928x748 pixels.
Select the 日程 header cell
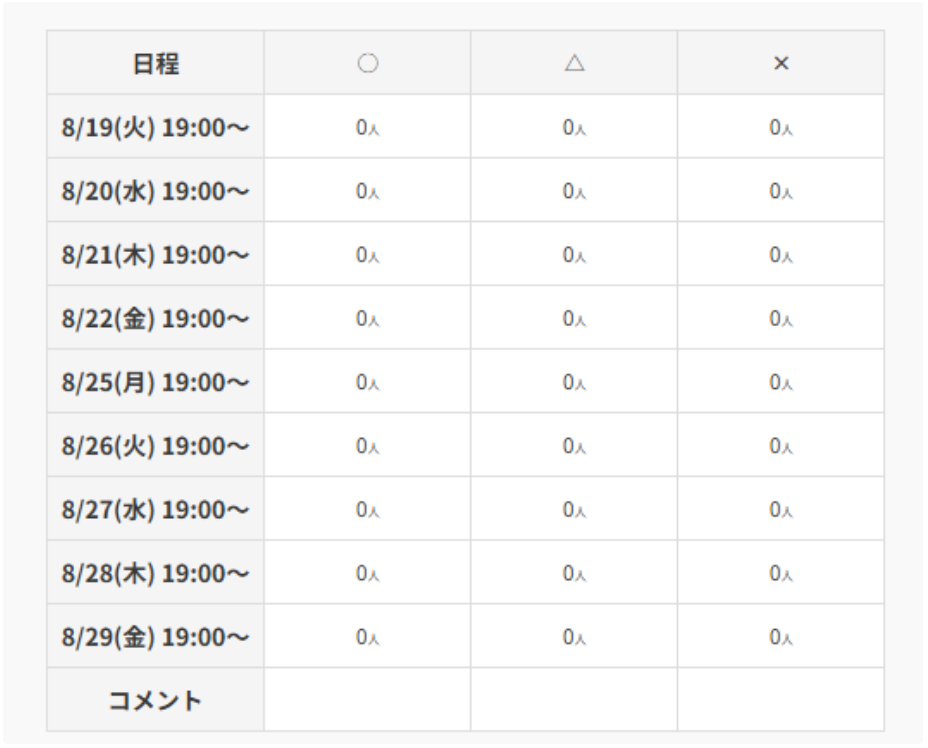pos(156,63)
